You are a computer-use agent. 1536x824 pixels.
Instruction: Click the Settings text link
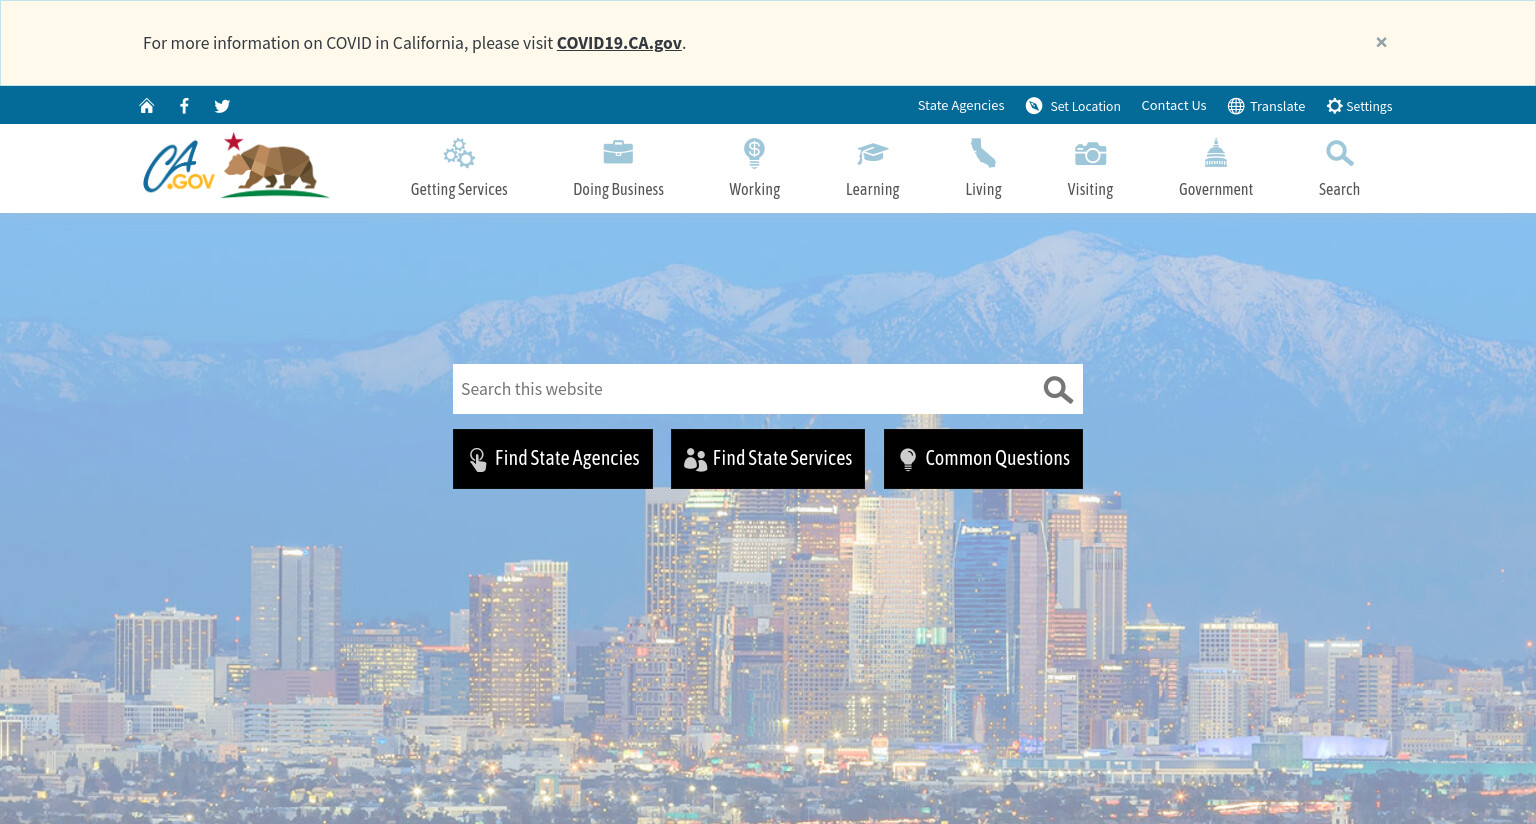[x=1369, y=106]
